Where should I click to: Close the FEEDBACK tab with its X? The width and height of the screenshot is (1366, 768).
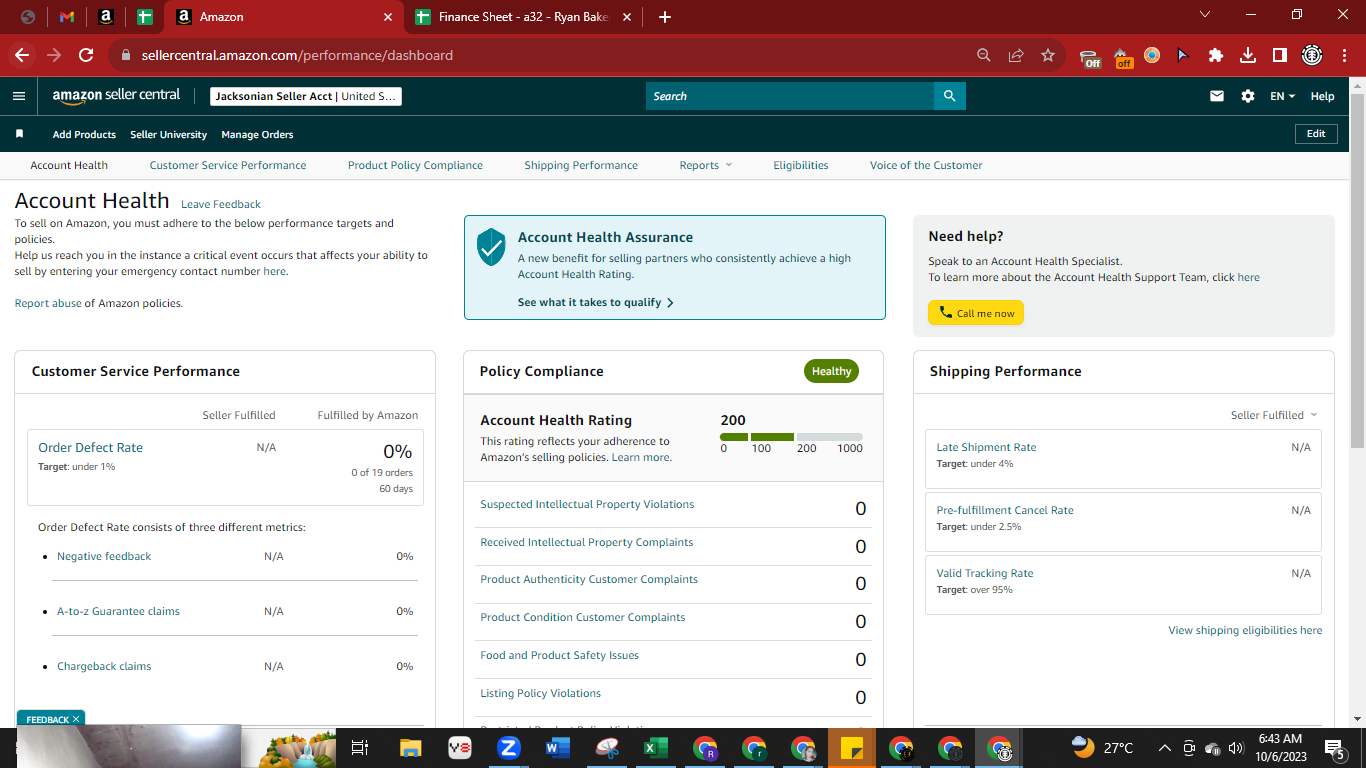[x=76, y=719]
